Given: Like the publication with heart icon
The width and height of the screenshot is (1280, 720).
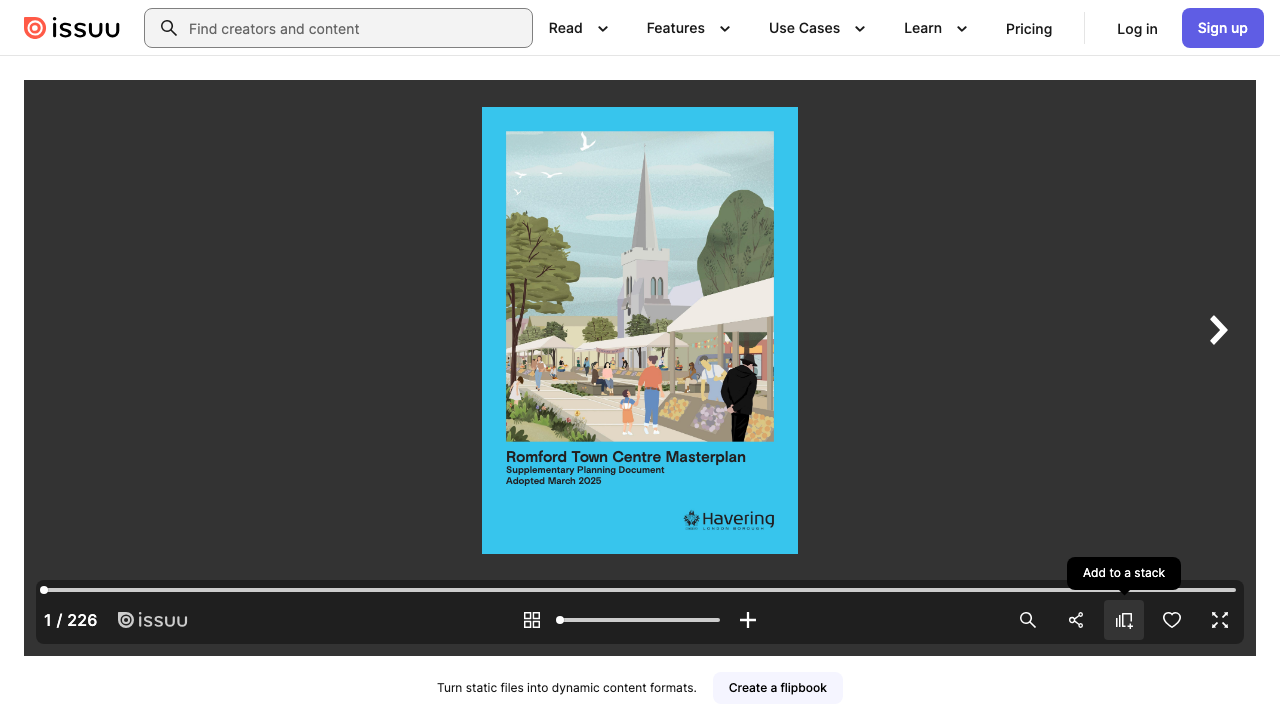Looking at the screenshot, I should point(1172,620).
